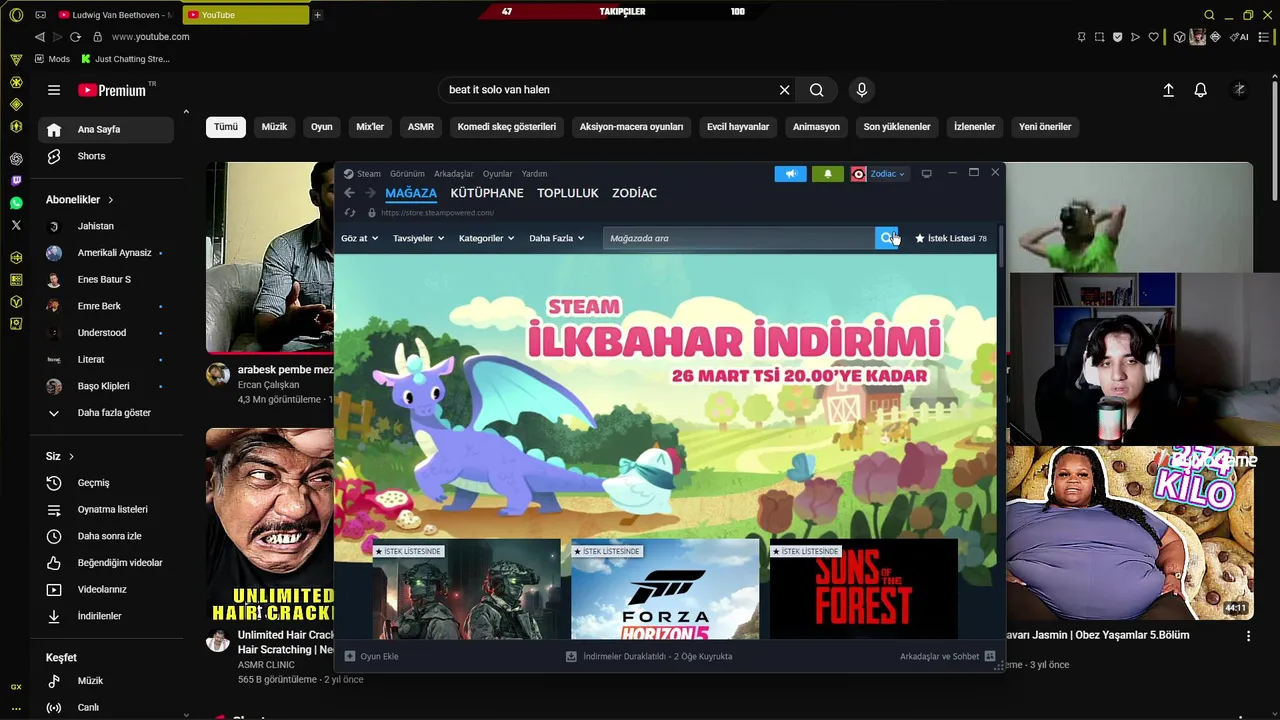This screenshot has width=1280, height=720.
Task: Open Steam Oyunlar menu
Action: click(497, 174)
